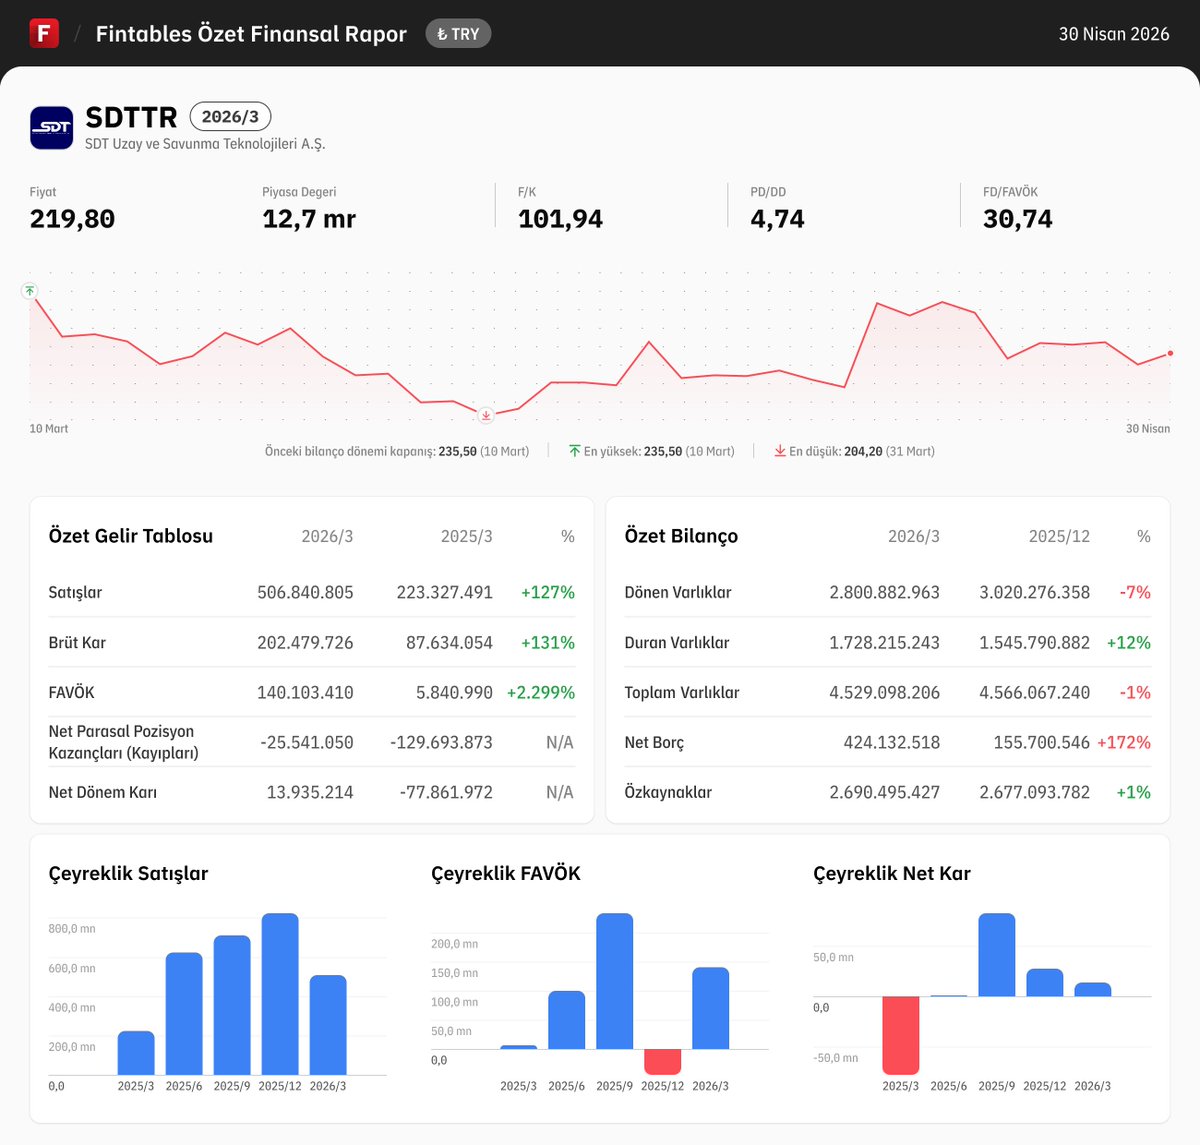This screenshot has height=1145, width=1200.
Task: Click the 10 Mart chart start label
Action: pos(49,428)
